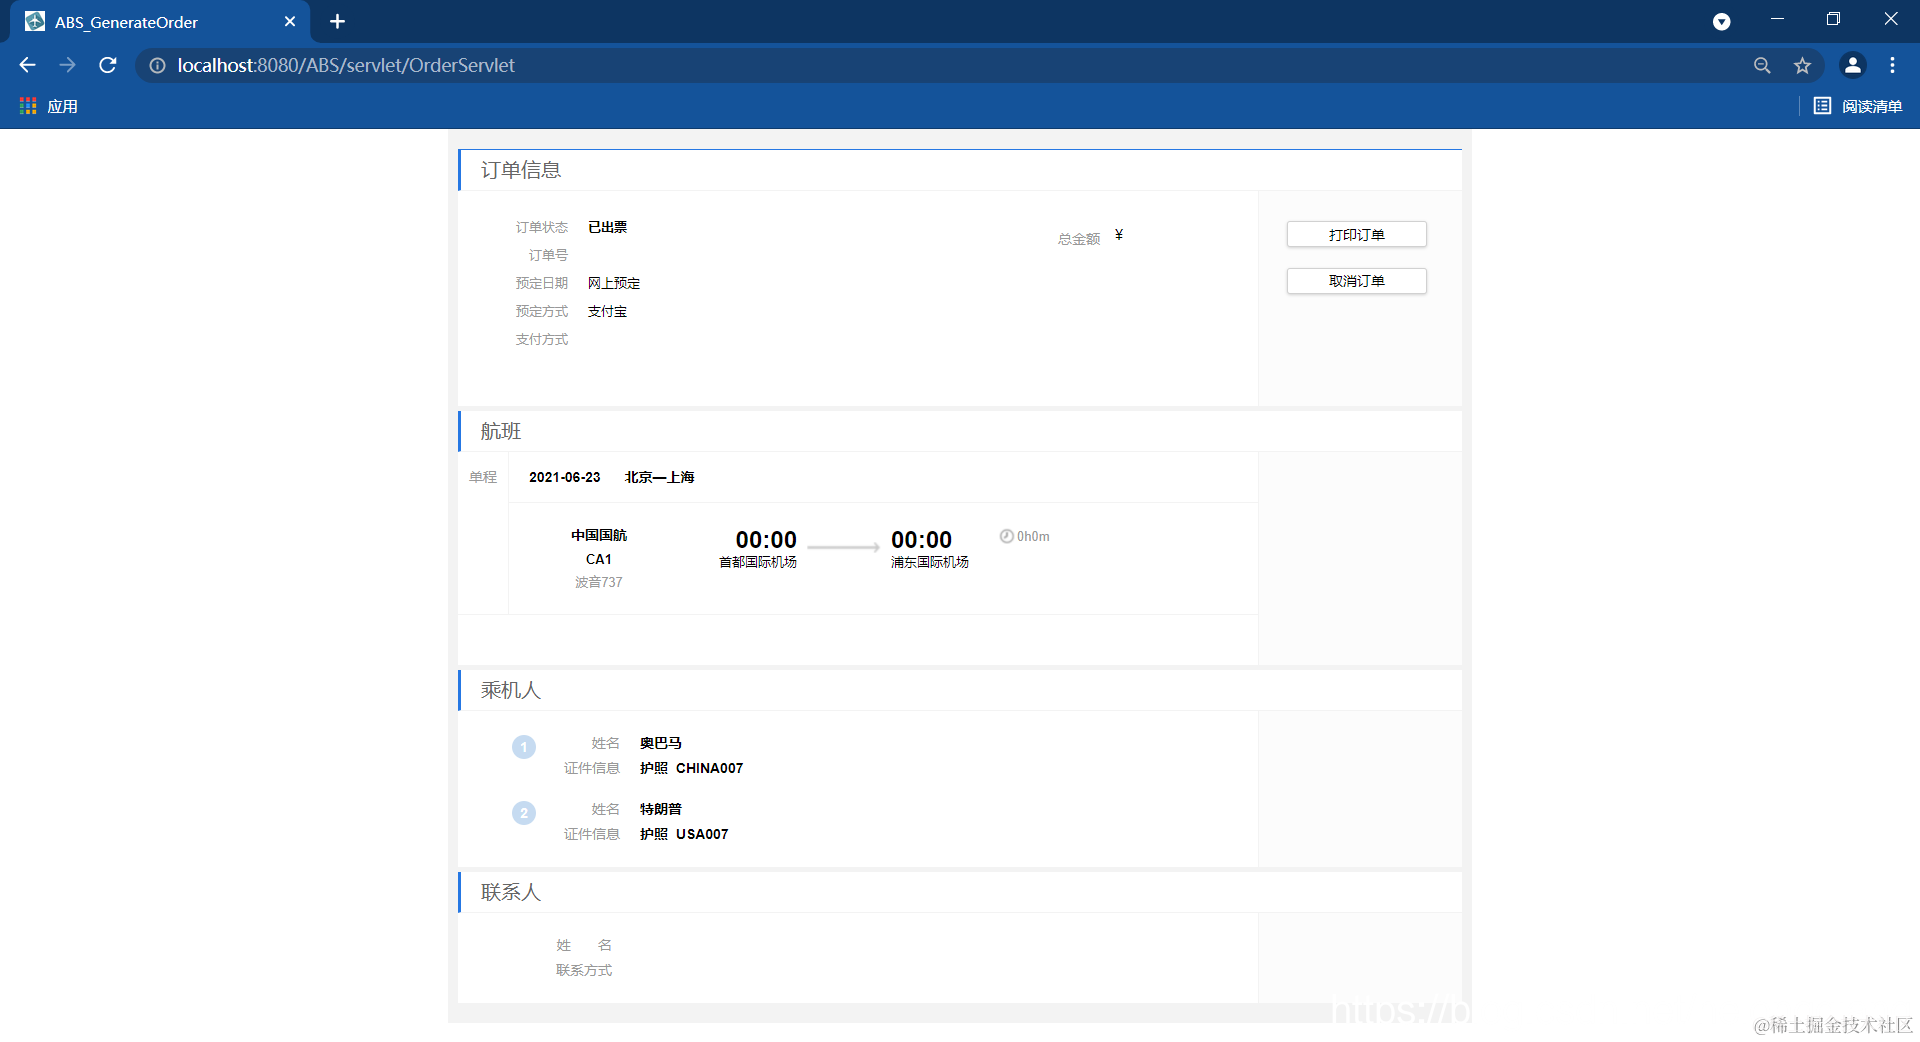Click arrival airport 浦东国际机场
The image size is (1920, 1042).
pyautogui.click(x=929, y=562)
